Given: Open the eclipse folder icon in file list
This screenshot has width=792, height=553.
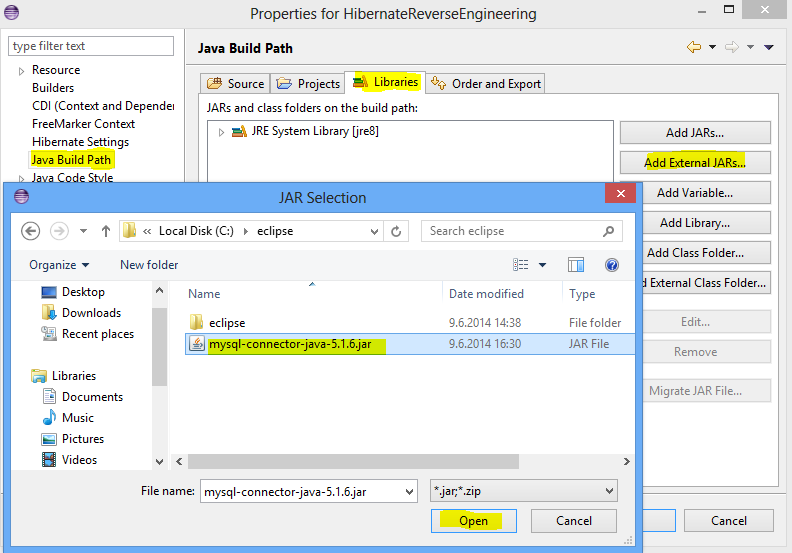Looking at the screenshot, I should pos(197,323).
